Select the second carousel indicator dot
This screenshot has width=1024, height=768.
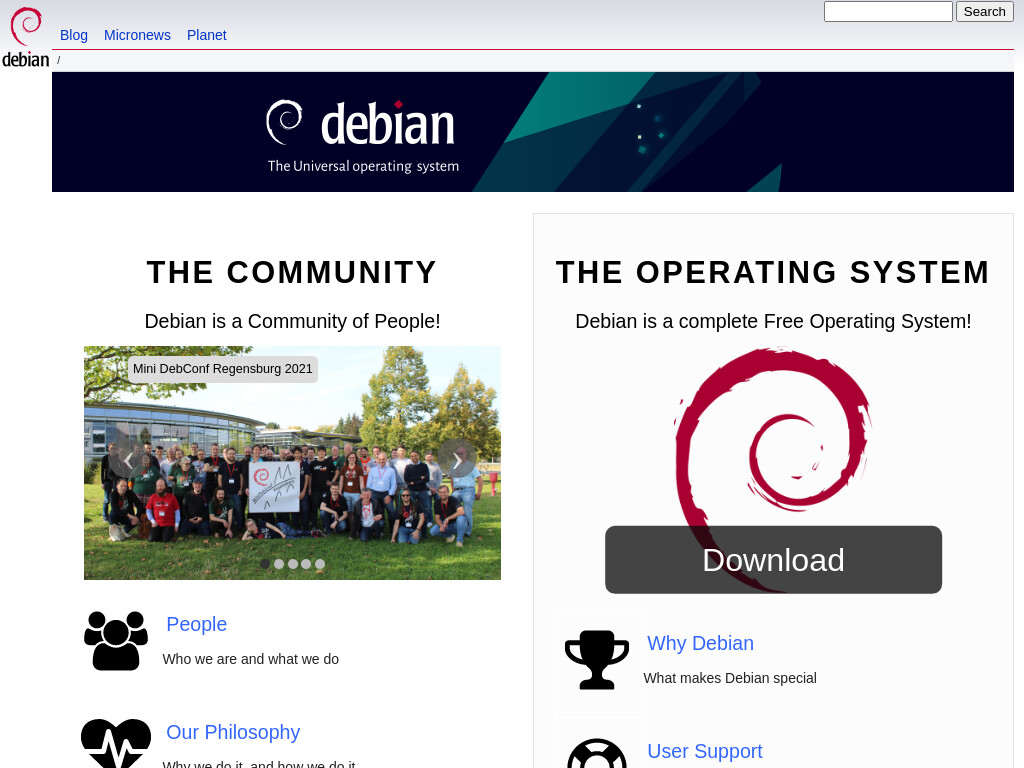279,564
